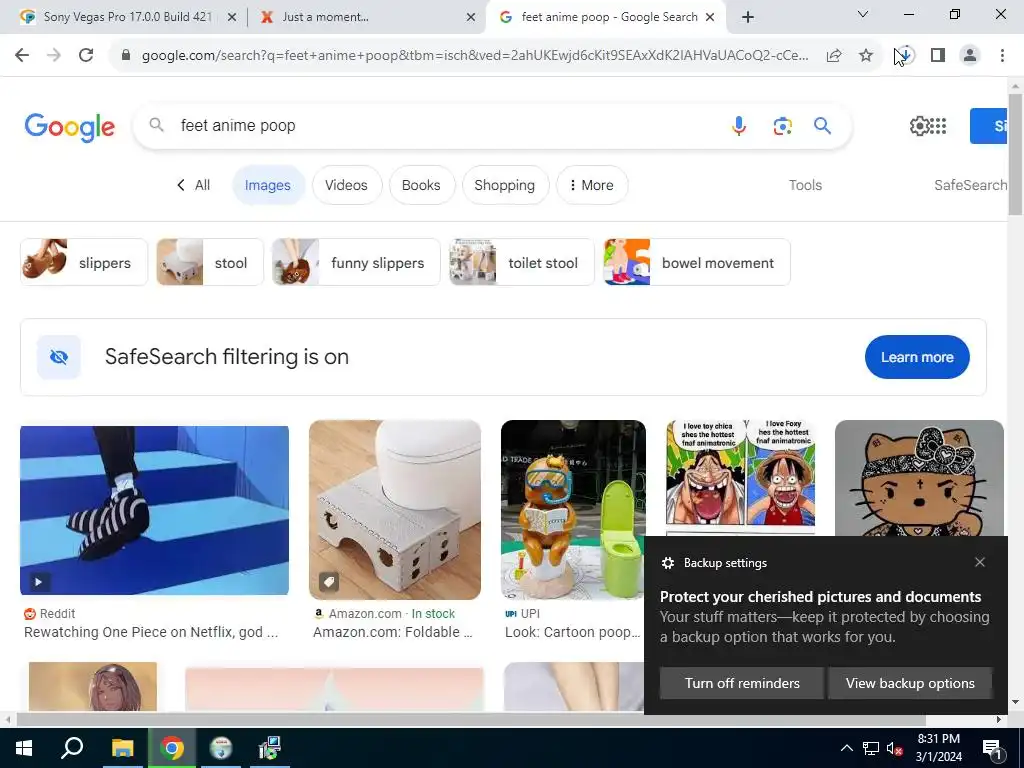The height and width of the screenshot is (768, 1024).
Task: Open the Tools option
Action: tap(805, 185)
